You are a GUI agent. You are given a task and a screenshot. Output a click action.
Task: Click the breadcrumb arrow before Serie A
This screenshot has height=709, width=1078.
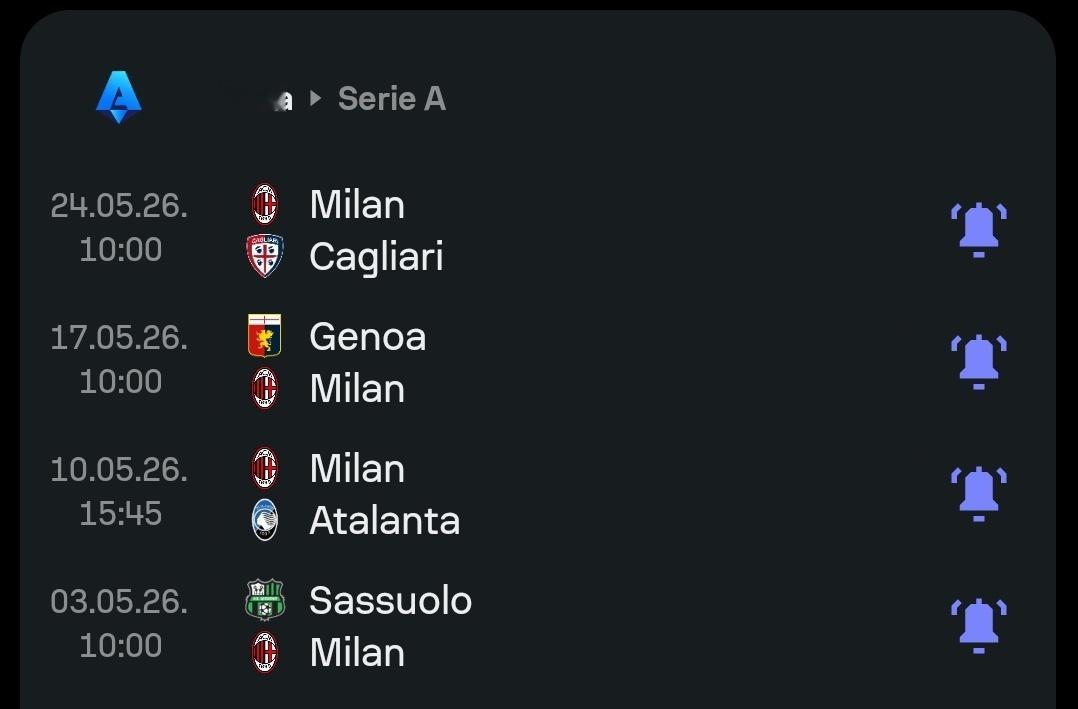(315, 99)
